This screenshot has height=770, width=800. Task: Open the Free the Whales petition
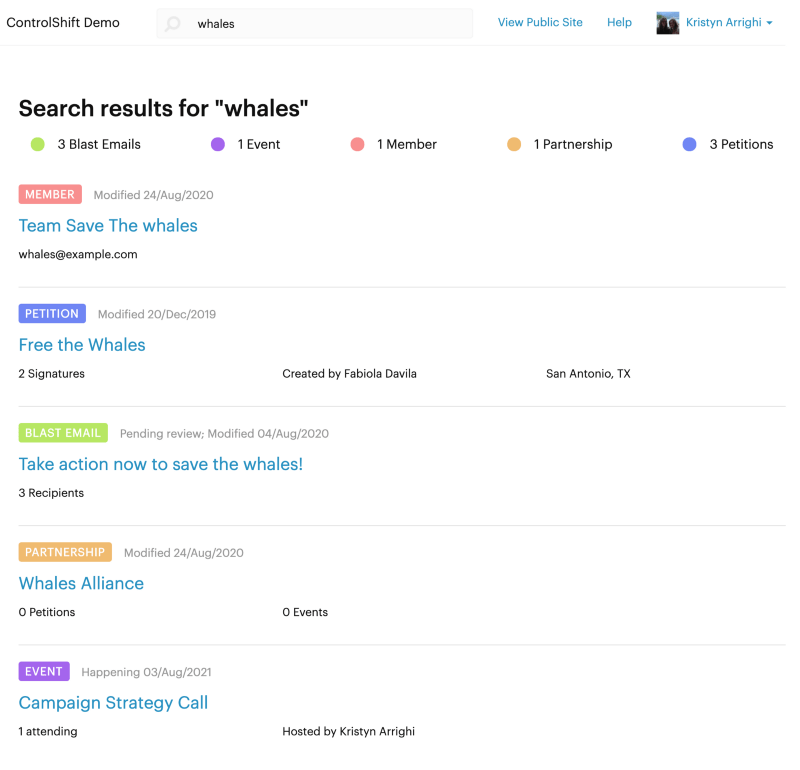coord(82,345)
